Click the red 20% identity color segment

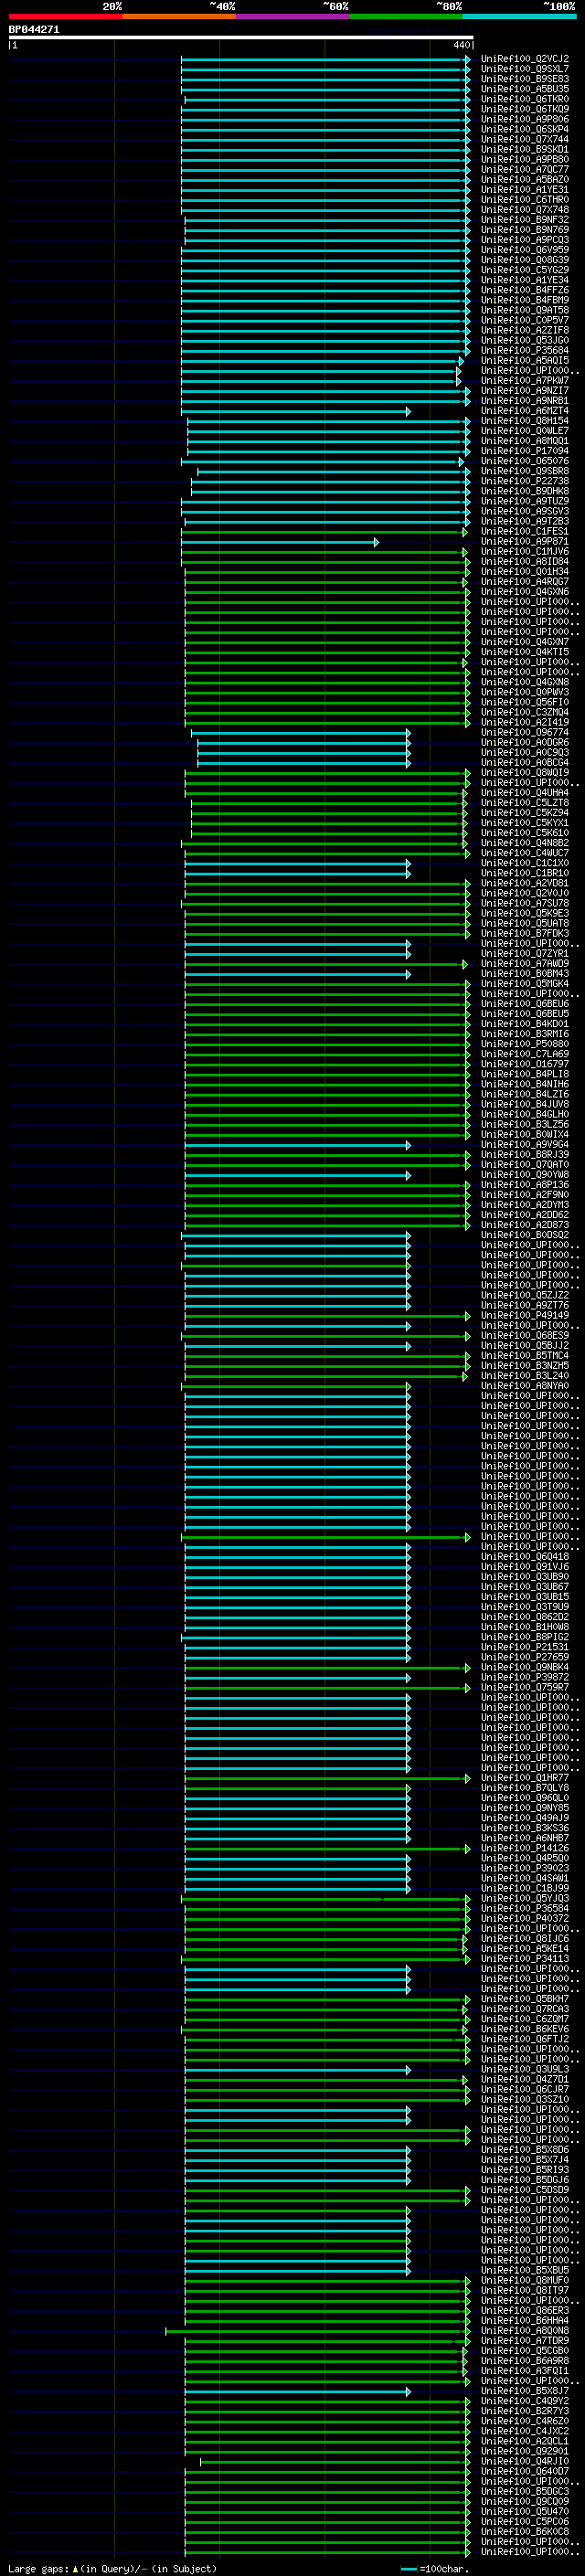[65, 16]
